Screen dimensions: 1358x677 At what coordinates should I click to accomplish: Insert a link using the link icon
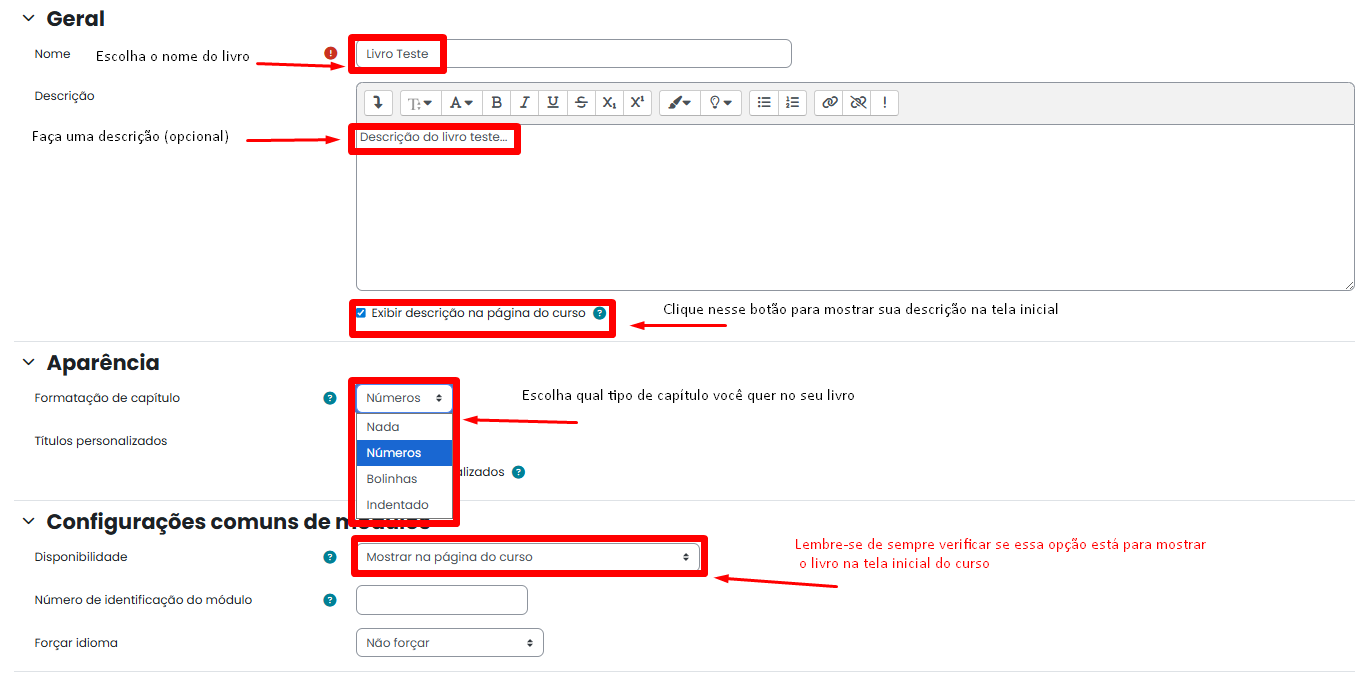831,102
